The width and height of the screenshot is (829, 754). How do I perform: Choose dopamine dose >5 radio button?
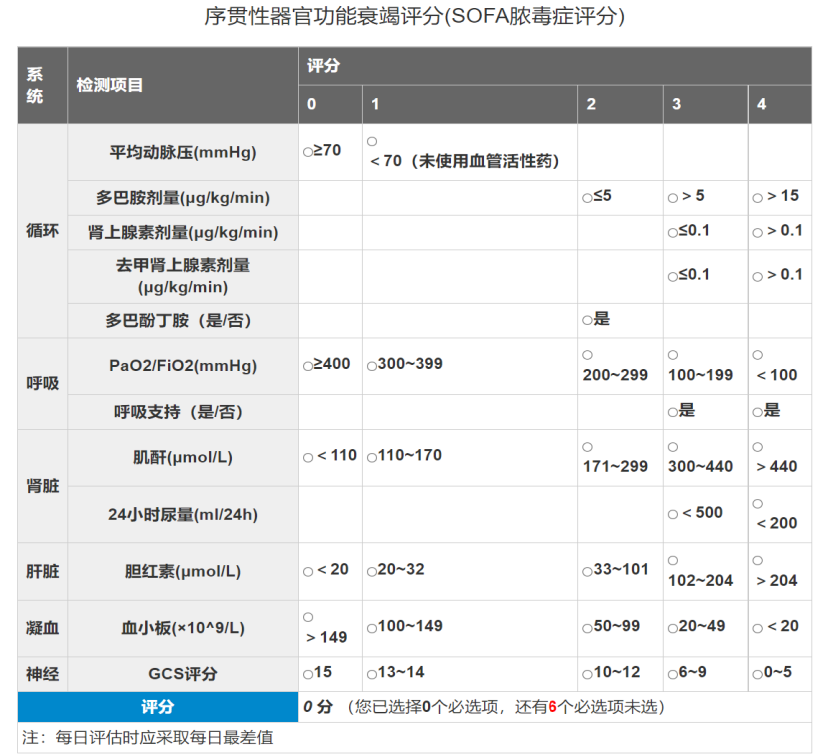click(x=673, y=198)
